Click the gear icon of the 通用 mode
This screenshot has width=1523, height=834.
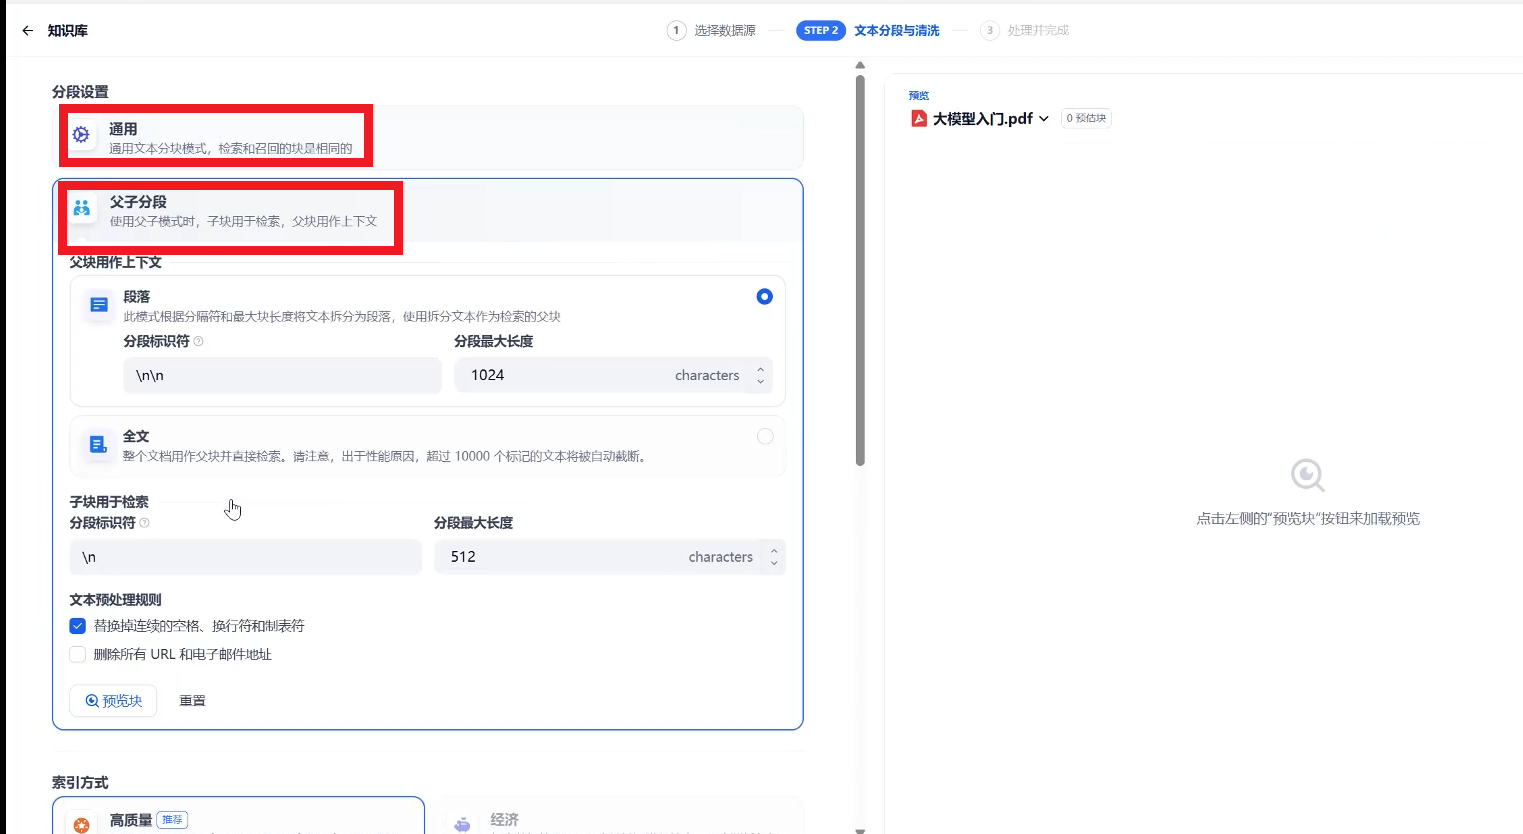coord(81,134)
